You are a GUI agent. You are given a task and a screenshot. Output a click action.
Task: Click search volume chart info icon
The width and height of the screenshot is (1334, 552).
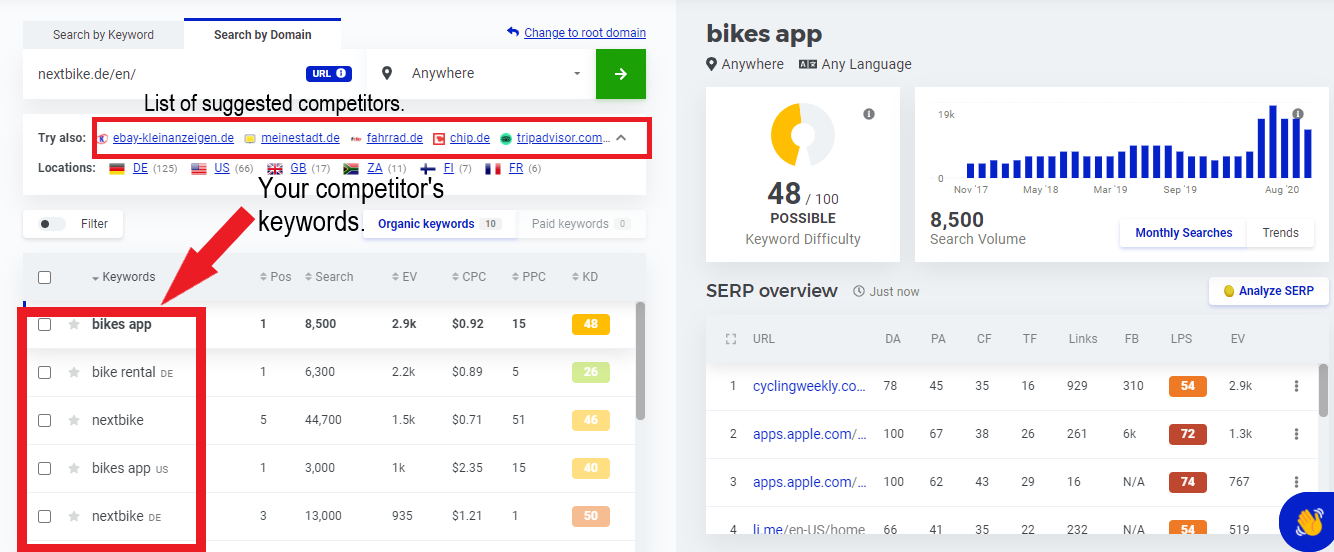(1298, 114)
